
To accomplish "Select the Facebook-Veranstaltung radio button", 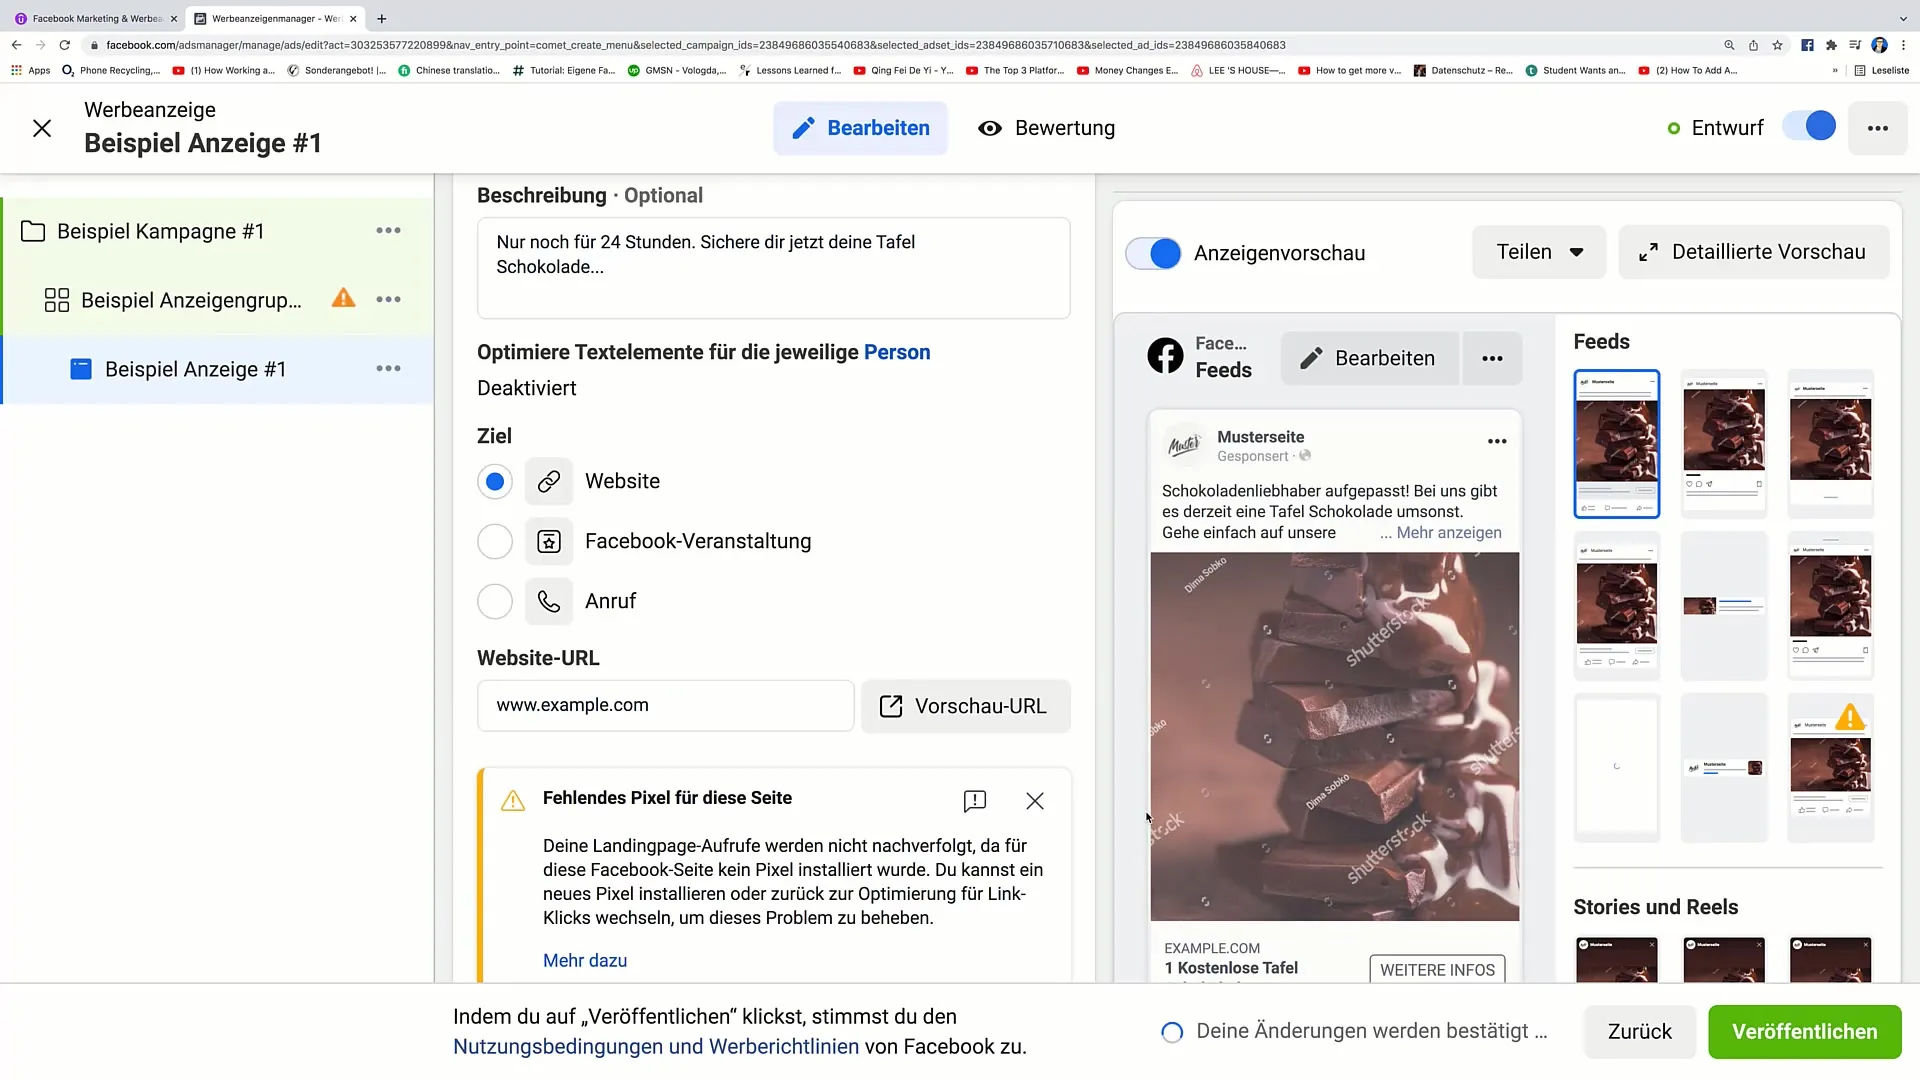I will click(495, 541).
